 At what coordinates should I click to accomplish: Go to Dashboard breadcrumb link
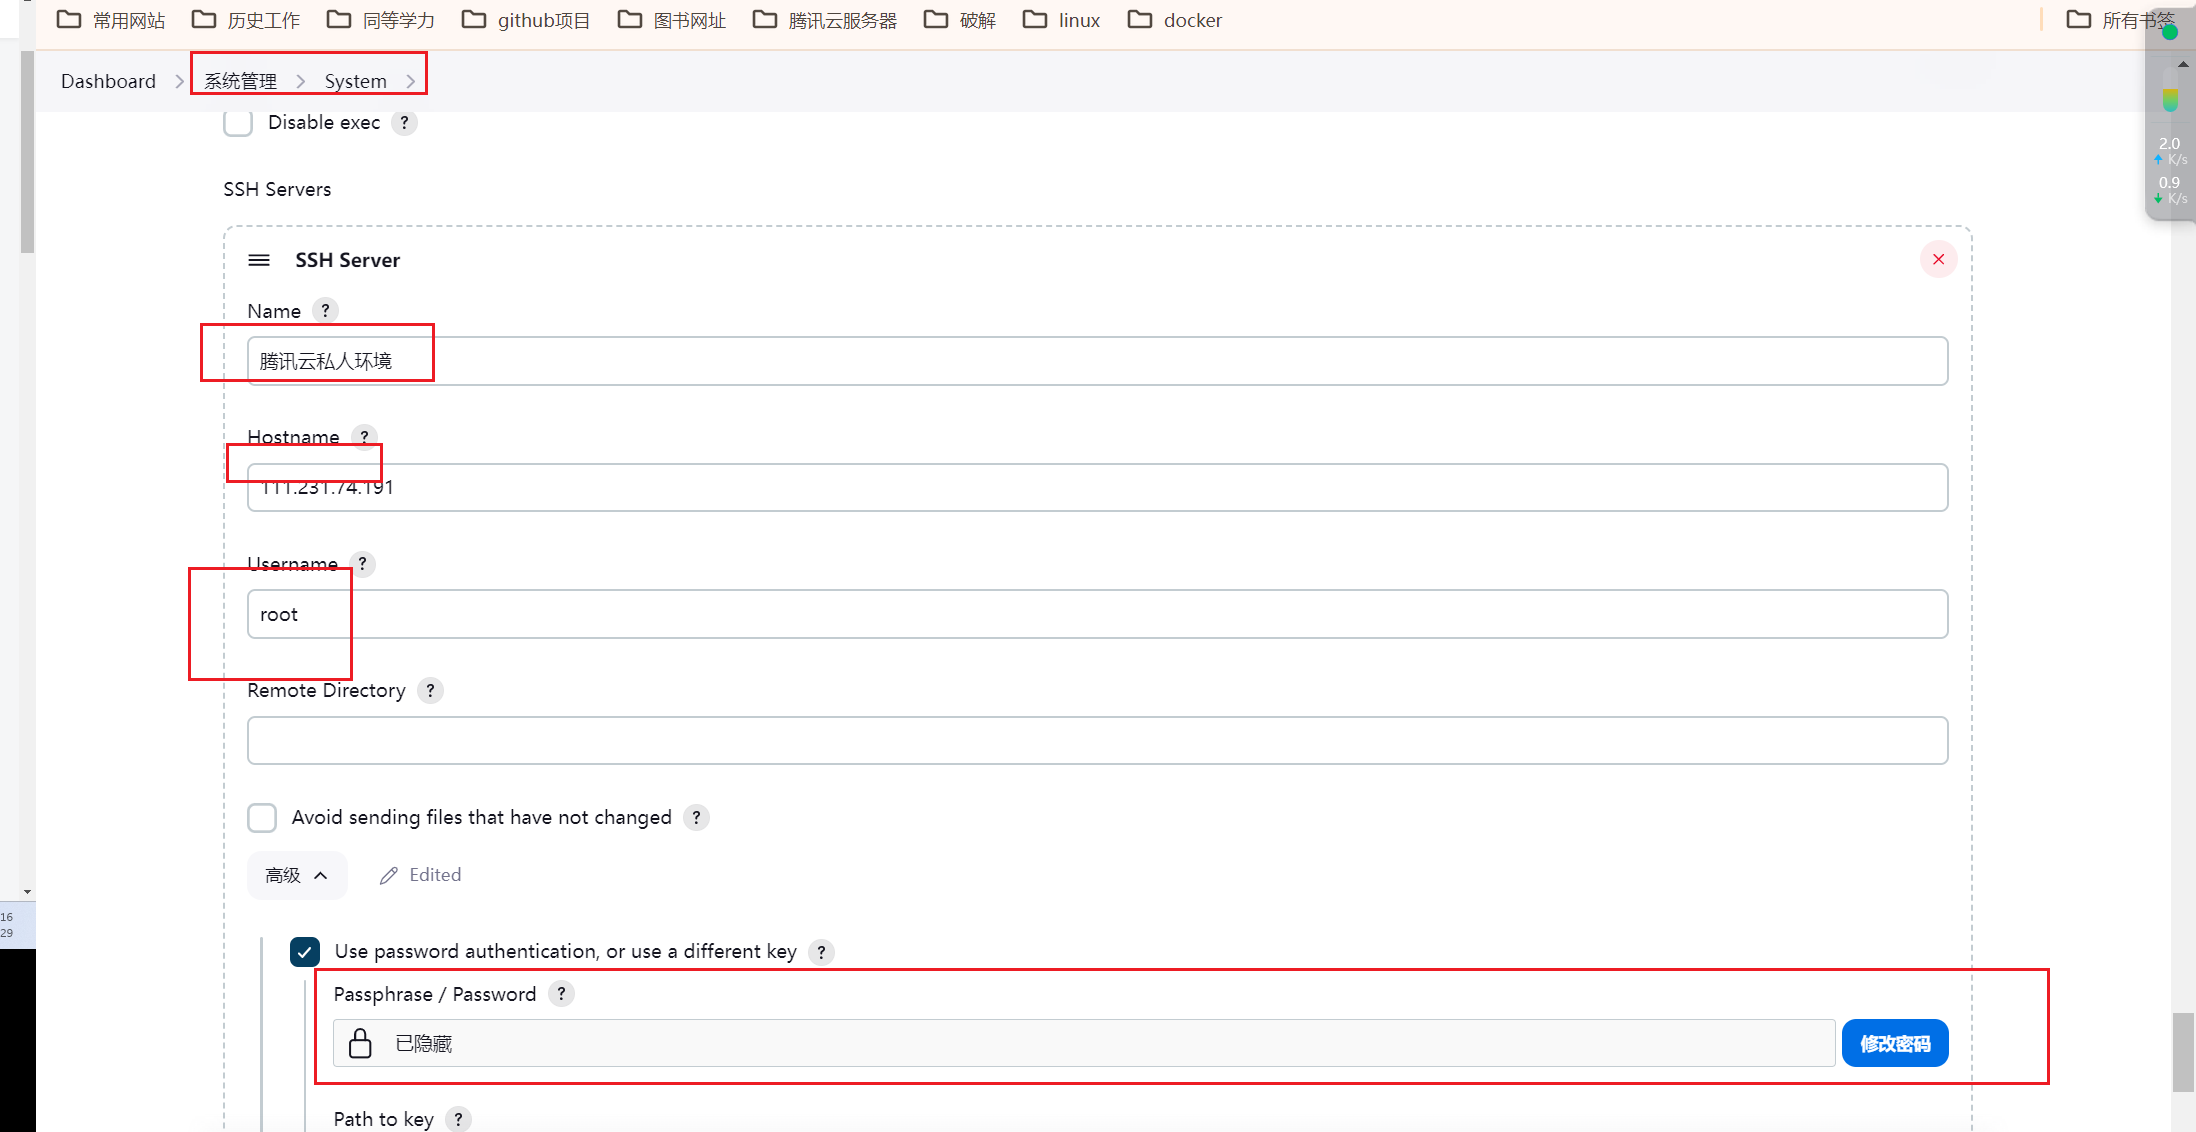coord(108,82)
